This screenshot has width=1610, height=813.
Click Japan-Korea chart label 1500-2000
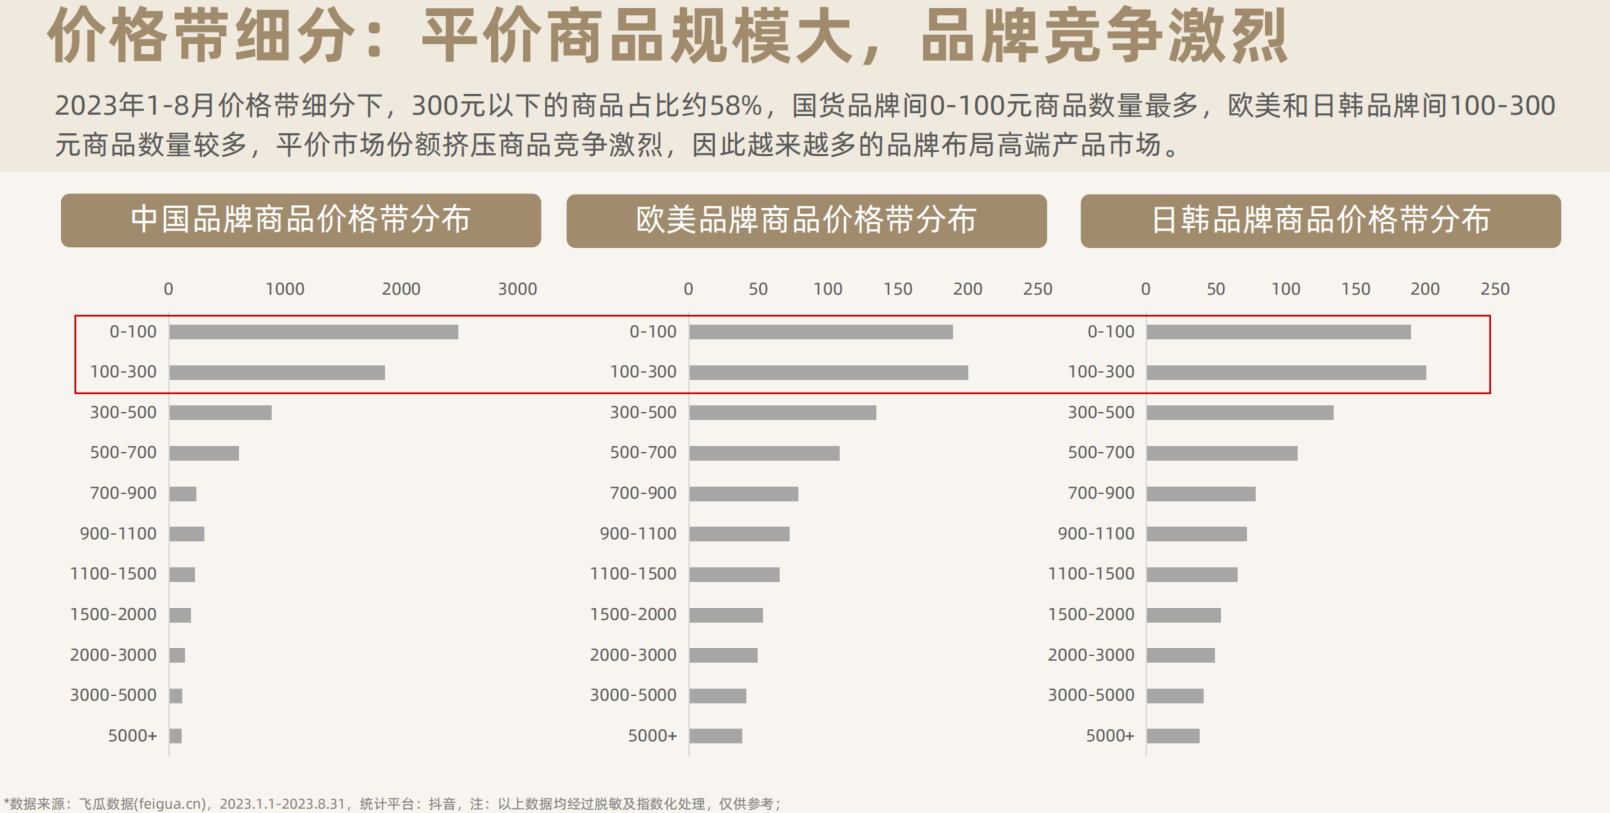pos(1091,615)
